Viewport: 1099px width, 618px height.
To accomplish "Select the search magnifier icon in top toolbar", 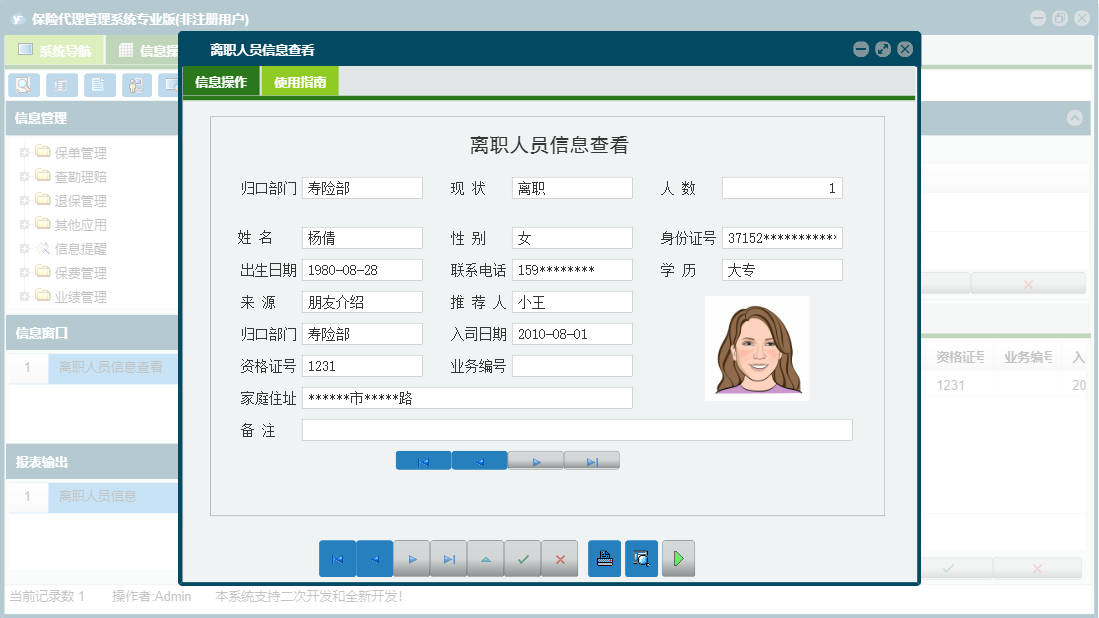I will [23, 85].
